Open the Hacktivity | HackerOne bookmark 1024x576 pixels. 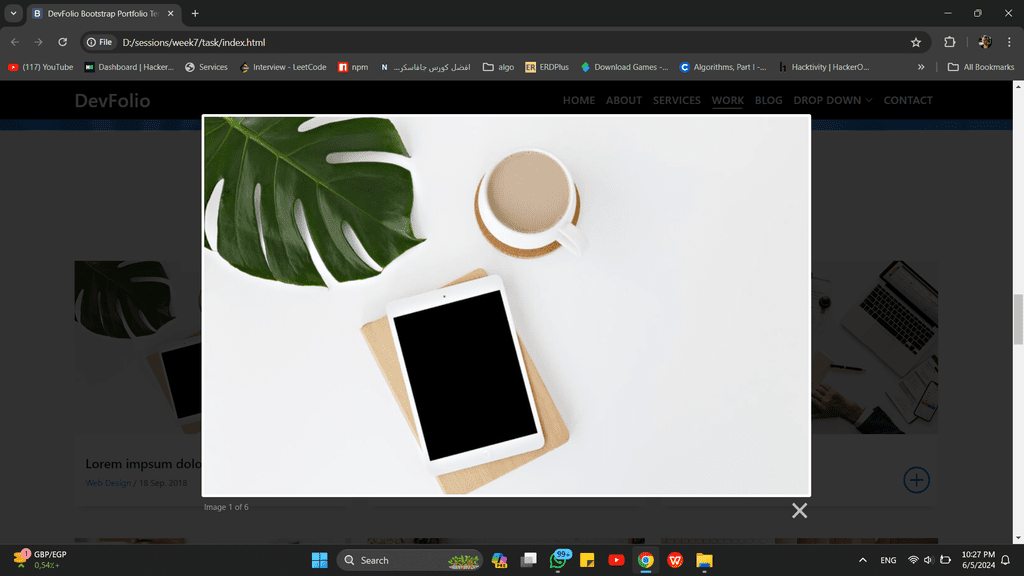824,67
